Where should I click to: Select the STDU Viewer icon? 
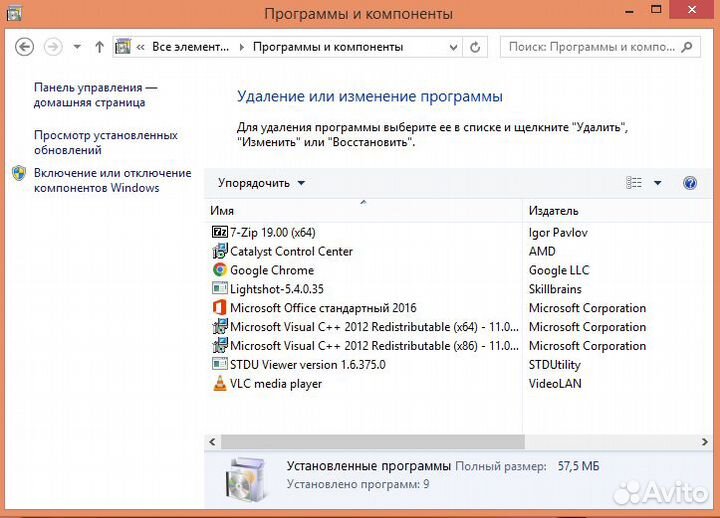220,364
